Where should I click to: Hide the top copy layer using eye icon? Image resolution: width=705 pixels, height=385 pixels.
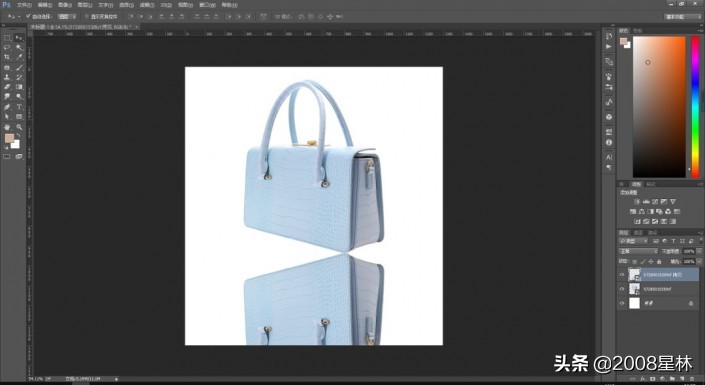click(x=622, y=274)
